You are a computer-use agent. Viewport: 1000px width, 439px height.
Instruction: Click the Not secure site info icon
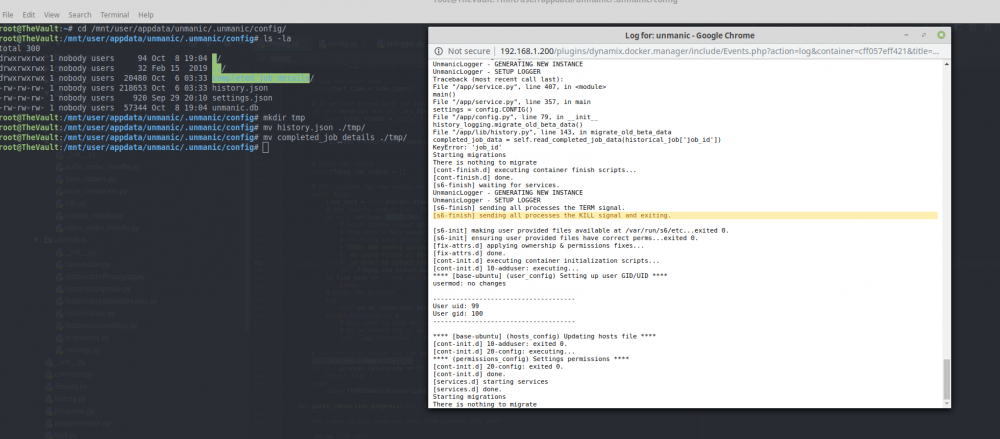tap(439, 51)
